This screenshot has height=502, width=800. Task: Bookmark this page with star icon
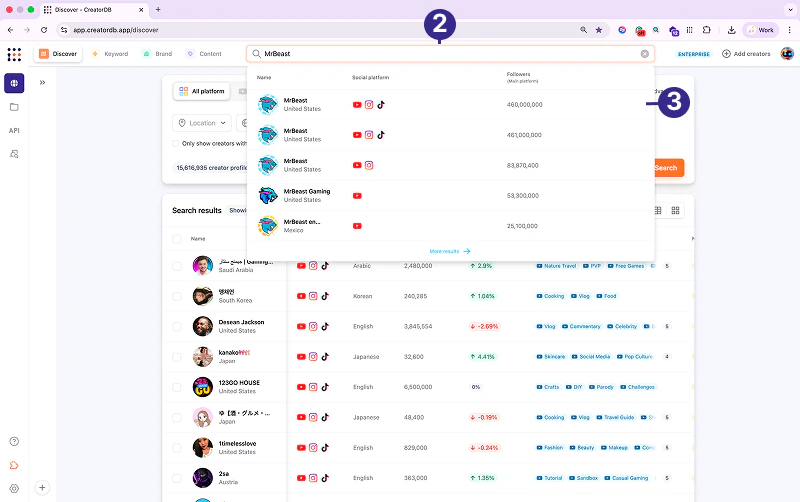(x=599, y=30)
